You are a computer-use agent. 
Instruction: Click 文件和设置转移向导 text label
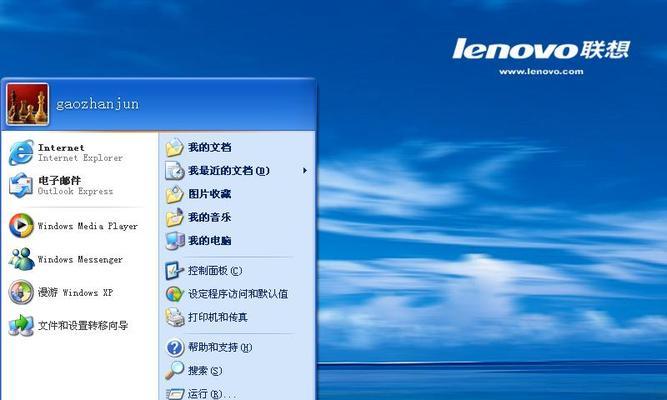[83, 326]
